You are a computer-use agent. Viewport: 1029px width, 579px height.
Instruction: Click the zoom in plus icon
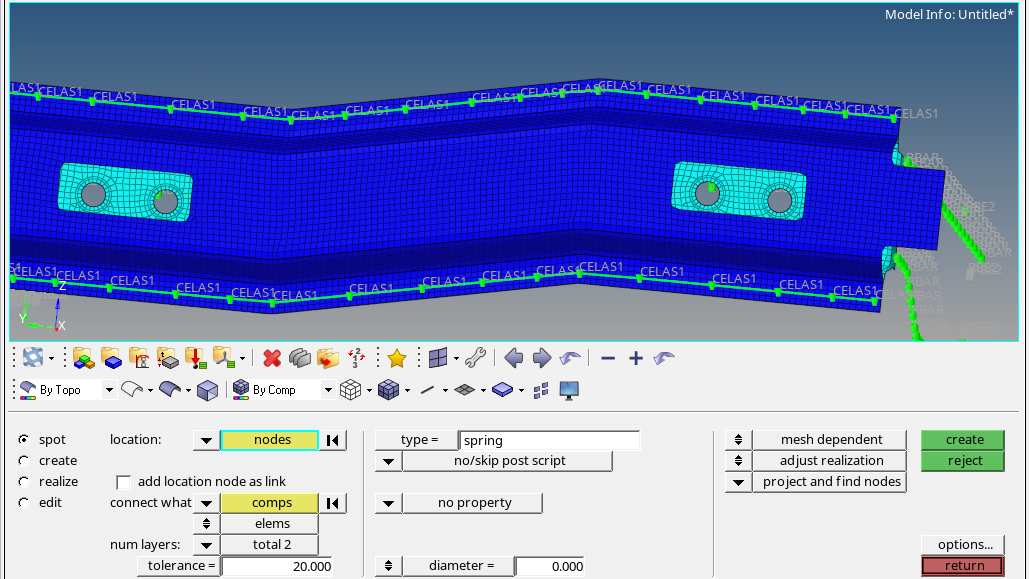pyautogui.click(x=633, y=356)
